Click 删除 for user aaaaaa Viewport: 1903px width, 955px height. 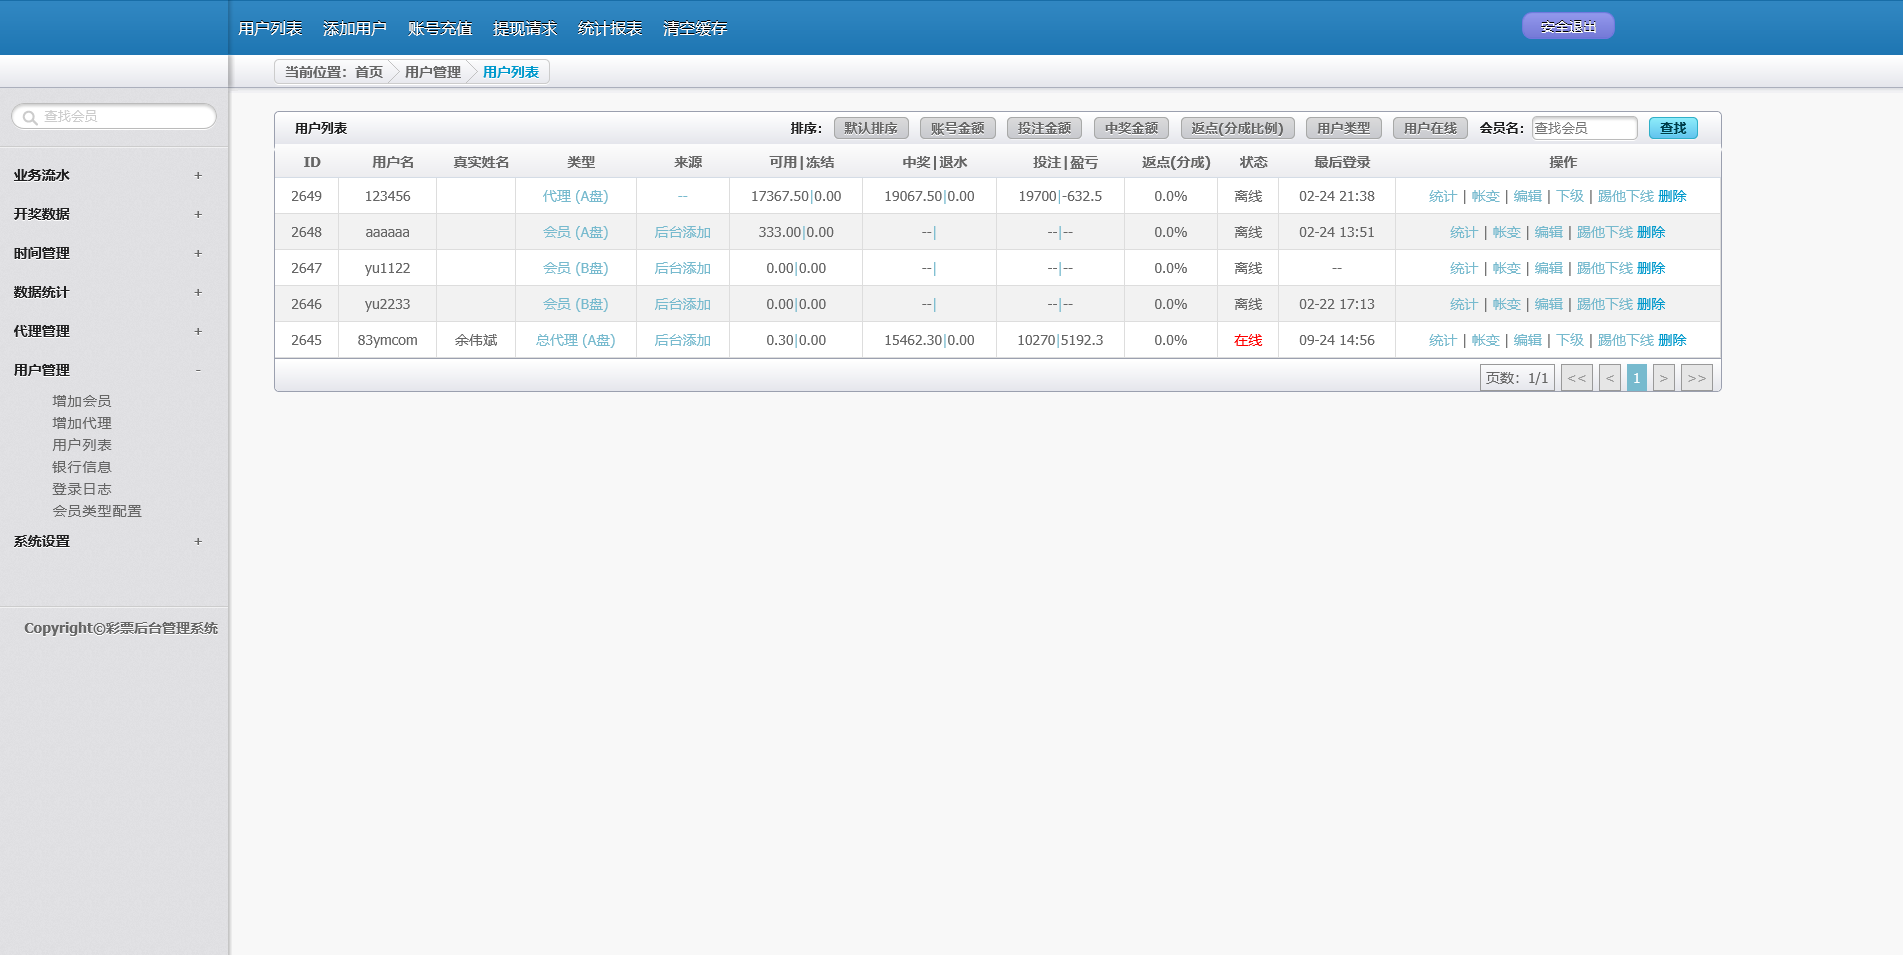1651,232
